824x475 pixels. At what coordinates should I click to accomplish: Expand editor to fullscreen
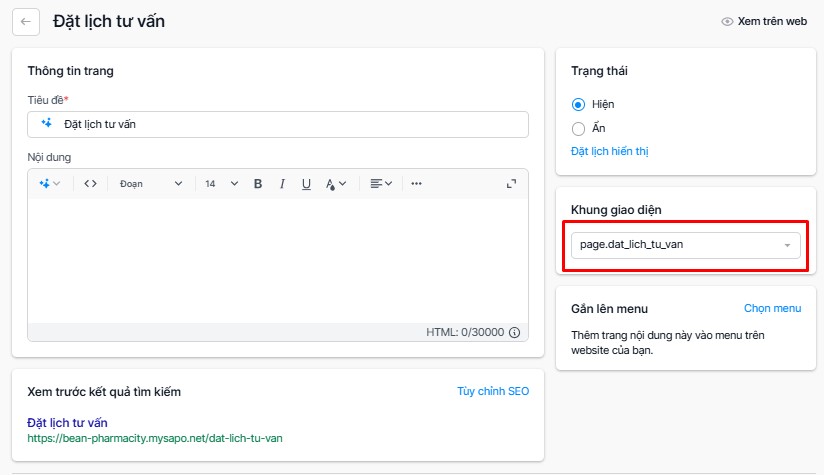coord(511,183)
